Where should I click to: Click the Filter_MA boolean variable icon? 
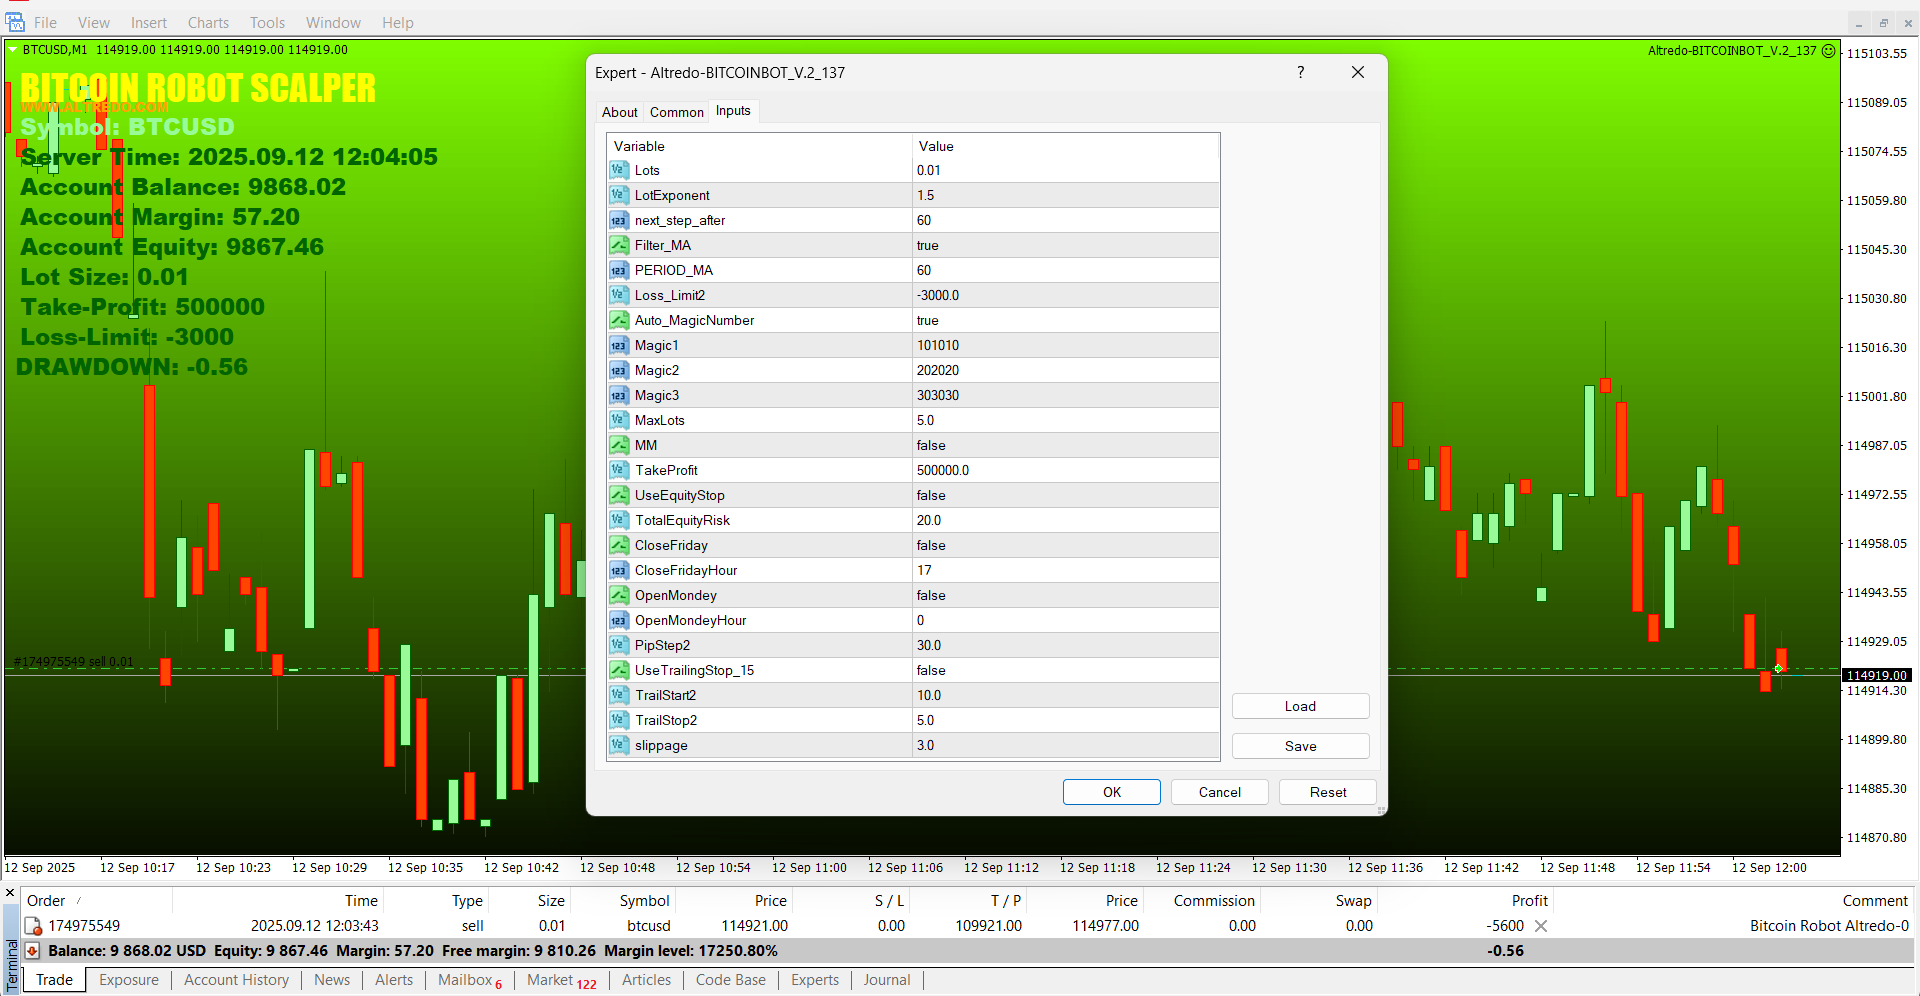click(618, 245)
